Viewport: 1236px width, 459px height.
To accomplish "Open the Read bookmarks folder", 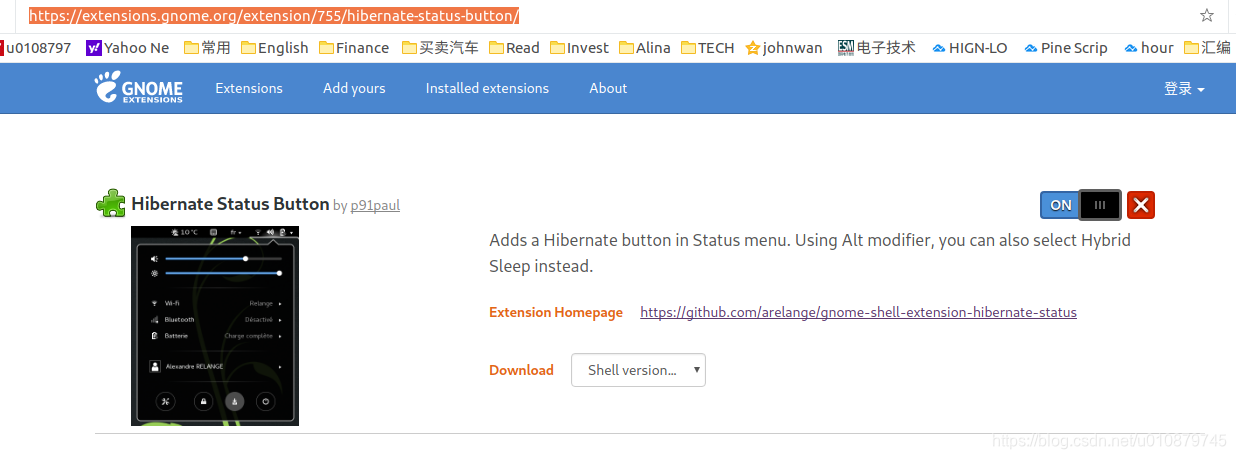I will 514,47.
